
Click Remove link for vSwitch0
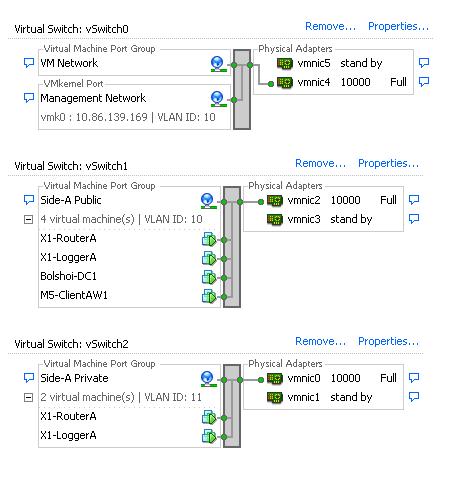click(x=330, y=26)
